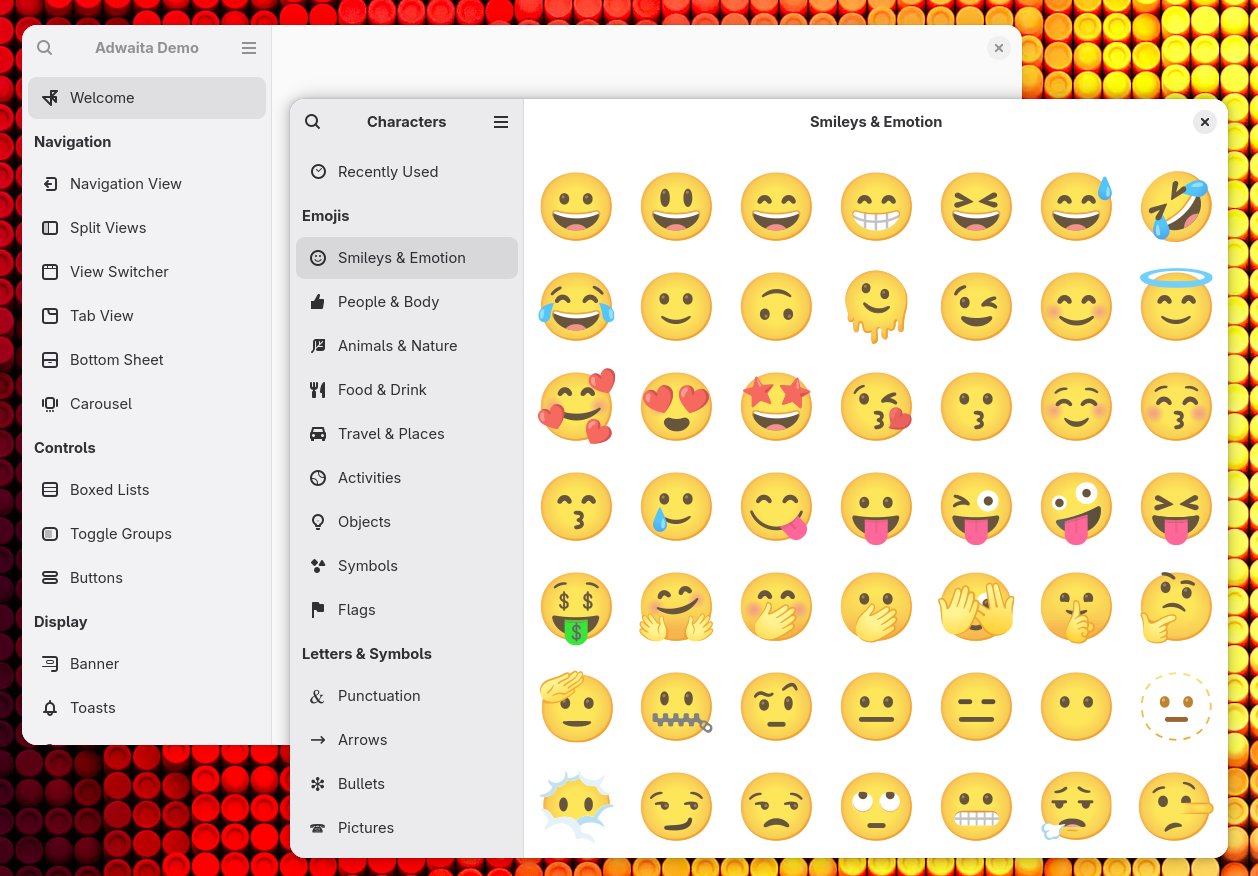Open the Boxed Lists page
1258x876 pixels.
coord(109,490)
